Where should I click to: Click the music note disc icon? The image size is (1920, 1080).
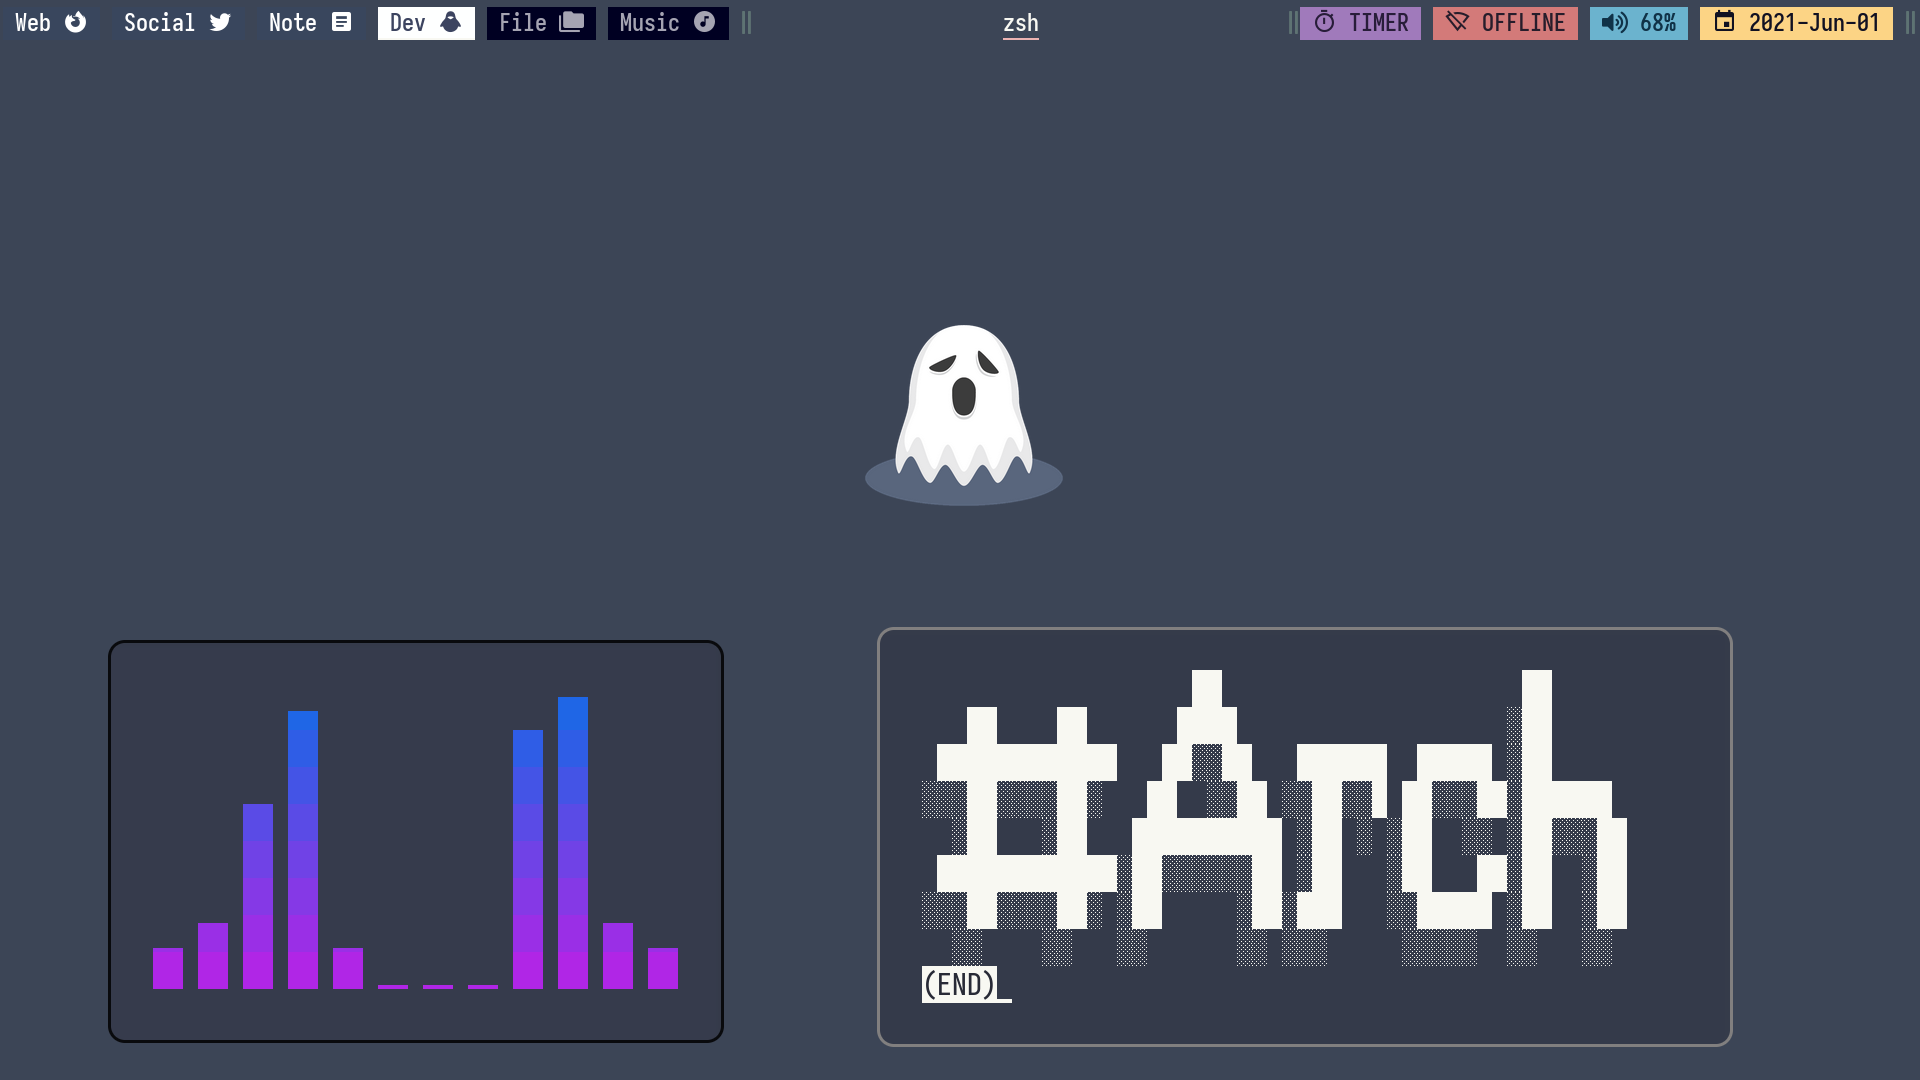coord(704,22)
